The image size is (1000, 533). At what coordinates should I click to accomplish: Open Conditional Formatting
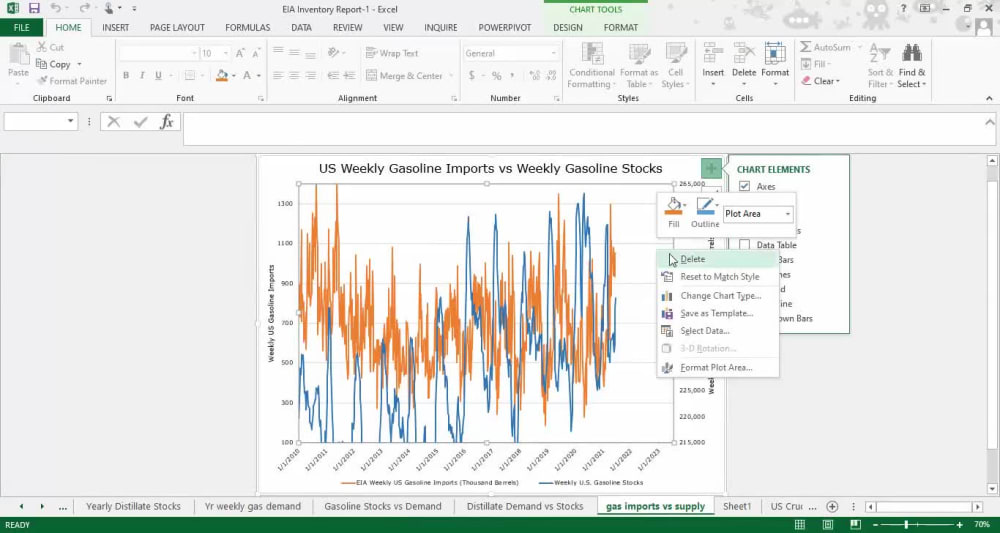pyautogui.click(x=592, y=66)
